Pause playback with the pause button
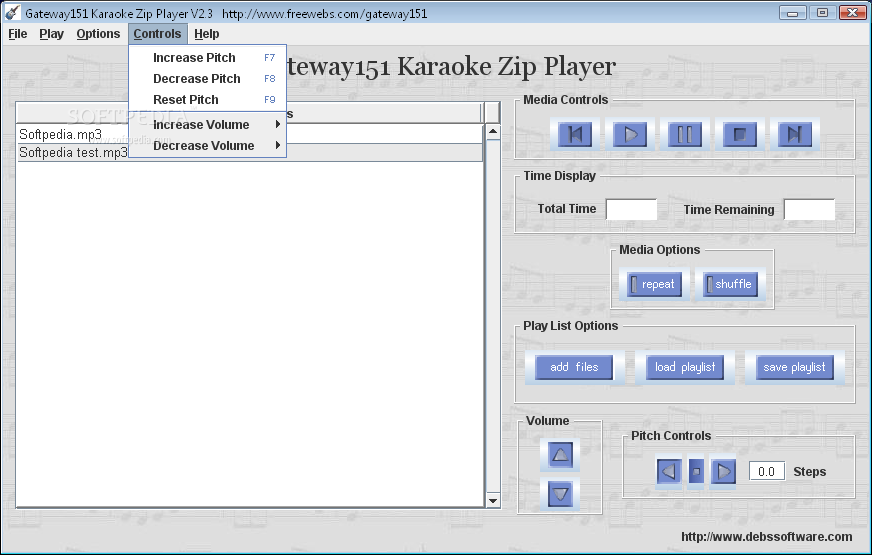The width and height of the screenshot is (872, 555). click(685, 134)
